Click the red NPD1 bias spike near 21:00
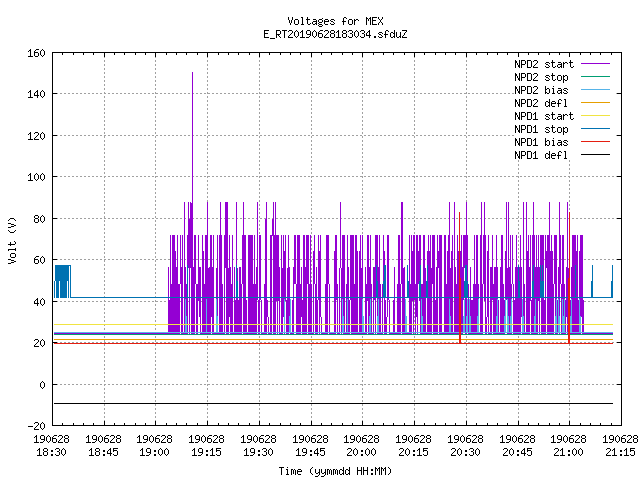Screen dimensions: 640x480 pyautogui.click(x=569, y=278)
